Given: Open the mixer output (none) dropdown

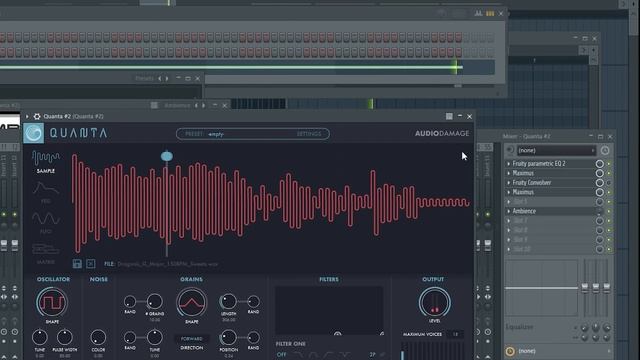Looking at the screenshot, I should click(x=563, y=351).
